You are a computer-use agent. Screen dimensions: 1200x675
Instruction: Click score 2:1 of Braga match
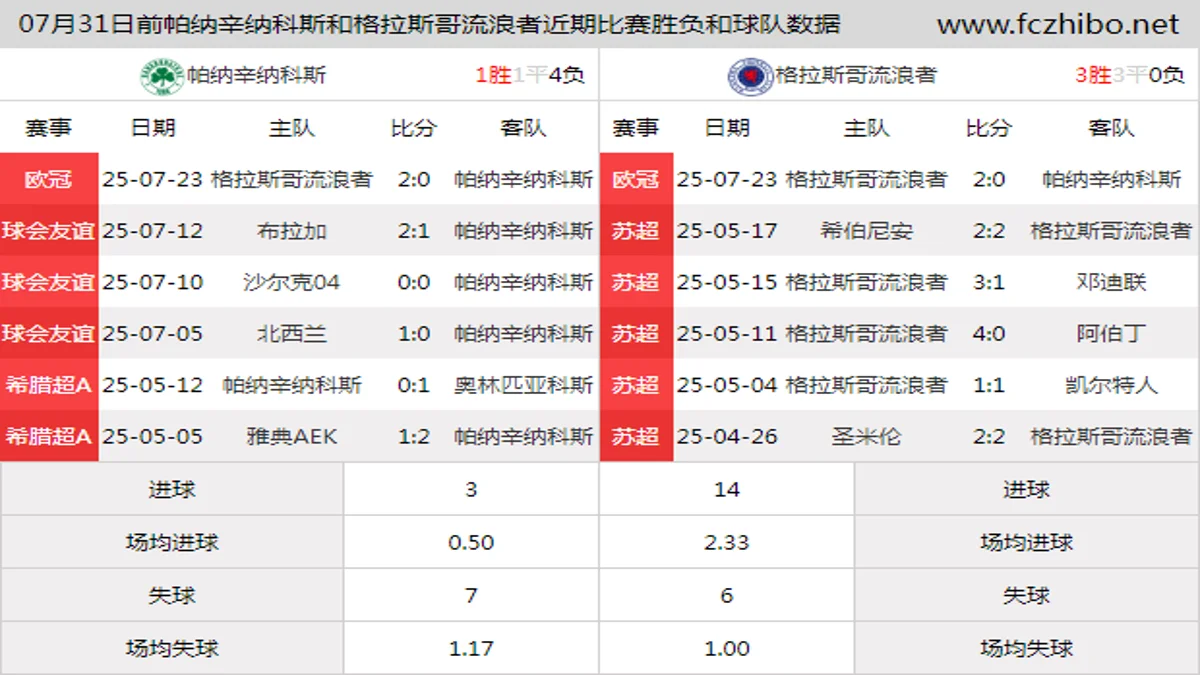tap(414, 231)
